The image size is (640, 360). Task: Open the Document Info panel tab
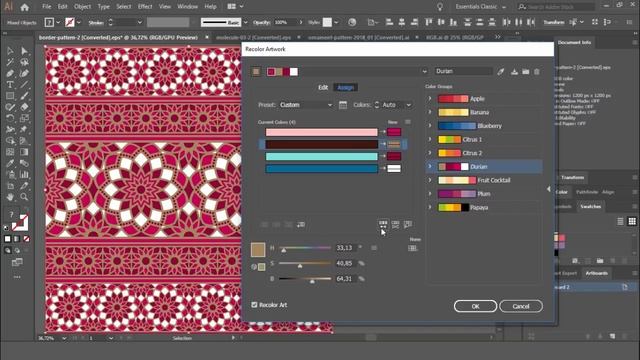[574, 42]
